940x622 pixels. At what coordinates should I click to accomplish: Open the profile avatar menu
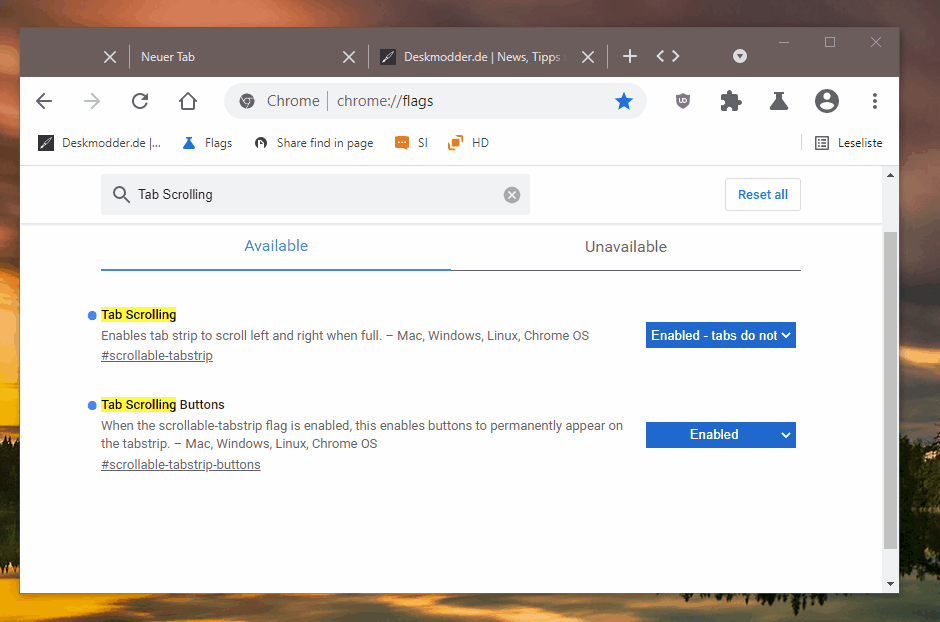(x=826, y=101)
